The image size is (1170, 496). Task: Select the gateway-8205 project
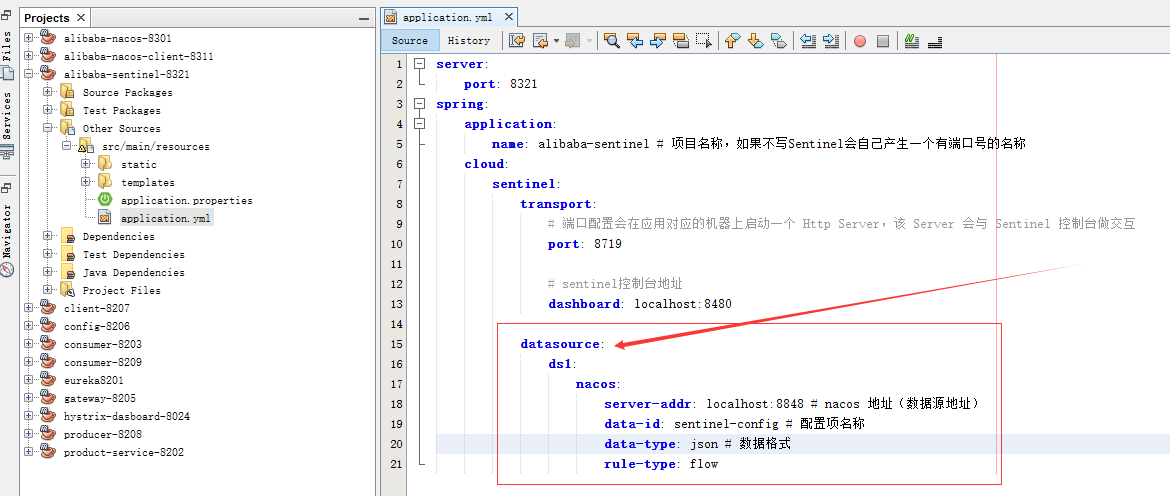pos(99,398)
